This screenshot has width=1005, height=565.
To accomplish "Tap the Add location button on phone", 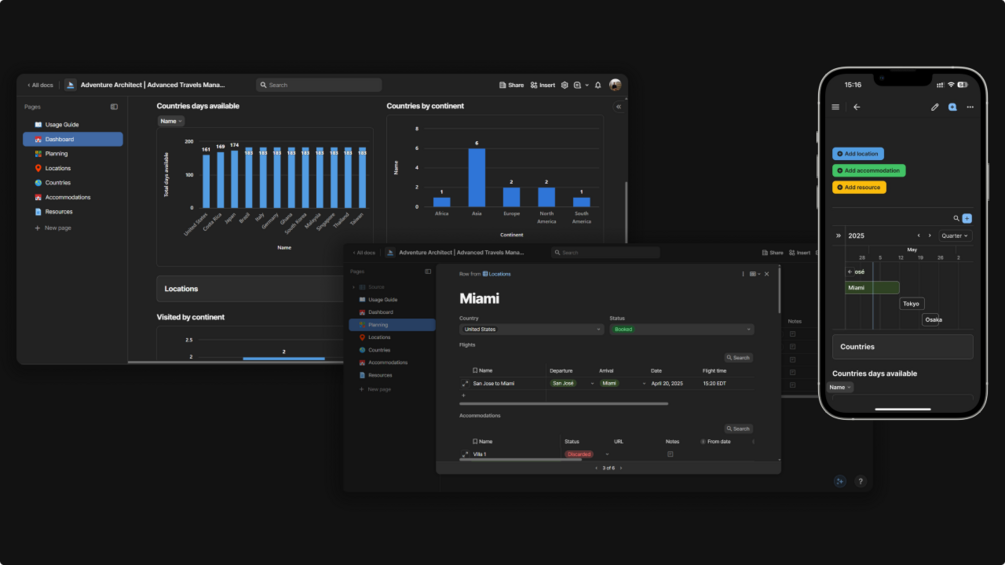I will [858, 154].
